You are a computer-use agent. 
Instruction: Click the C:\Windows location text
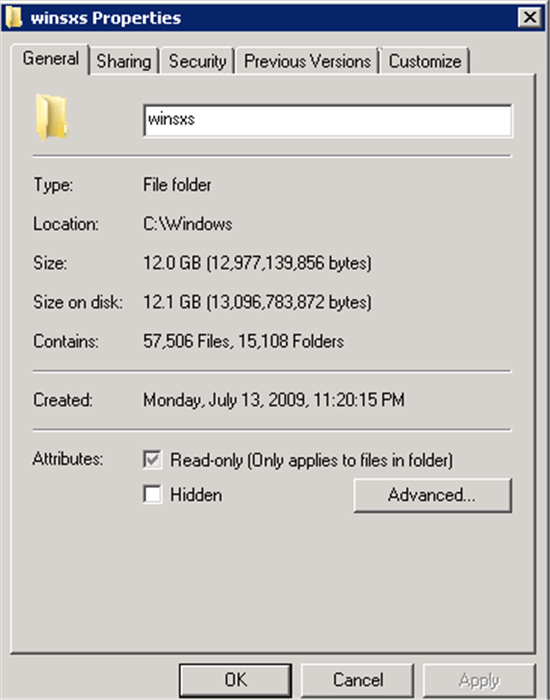pos(188,224)
